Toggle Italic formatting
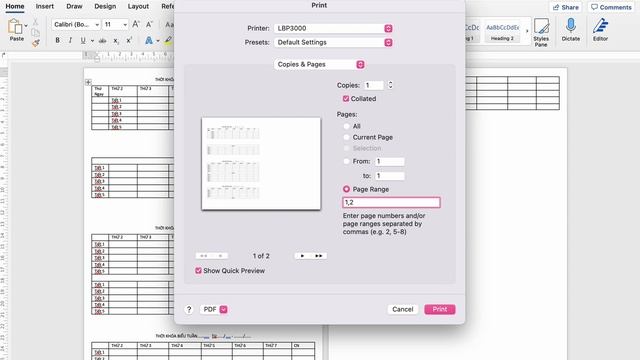The image size is (640, 360). pos(70,40)
